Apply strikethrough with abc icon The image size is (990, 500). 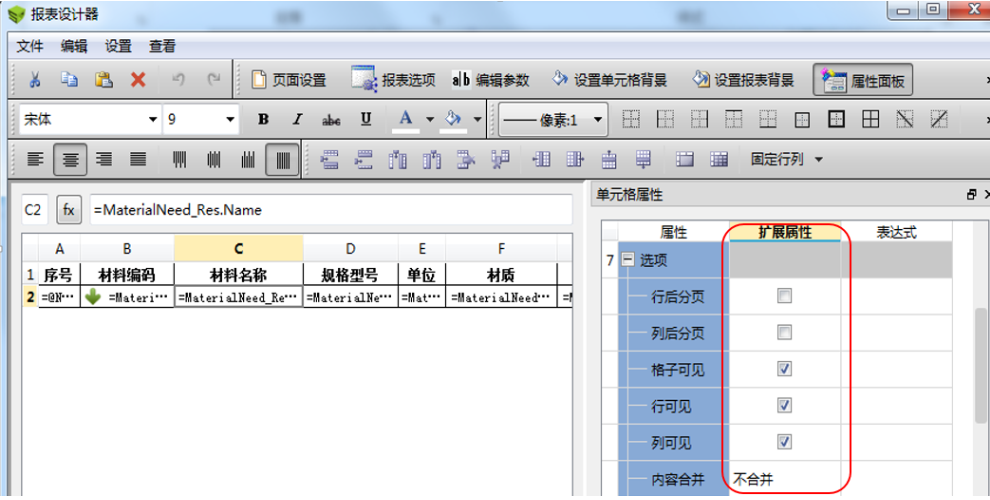pyautogui.click(x=331, y=119)
